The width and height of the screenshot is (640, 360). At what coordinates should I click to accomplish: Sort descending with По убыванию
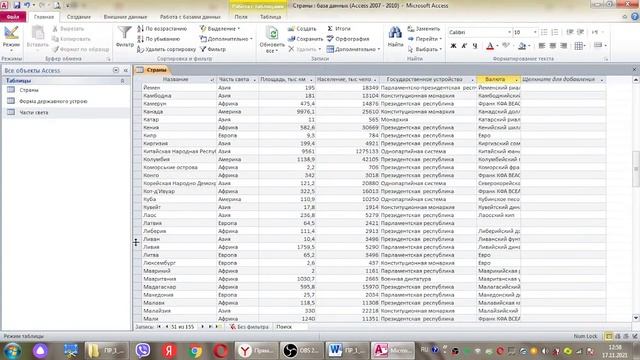158,39
